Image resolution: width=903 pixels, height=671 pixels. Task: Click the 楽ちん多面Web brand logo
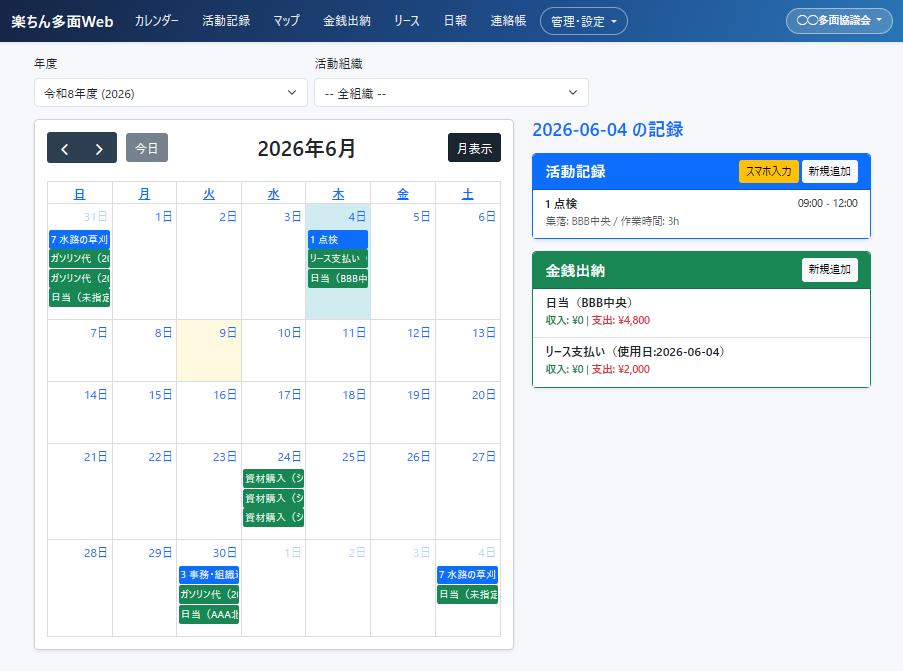(62, 21)
